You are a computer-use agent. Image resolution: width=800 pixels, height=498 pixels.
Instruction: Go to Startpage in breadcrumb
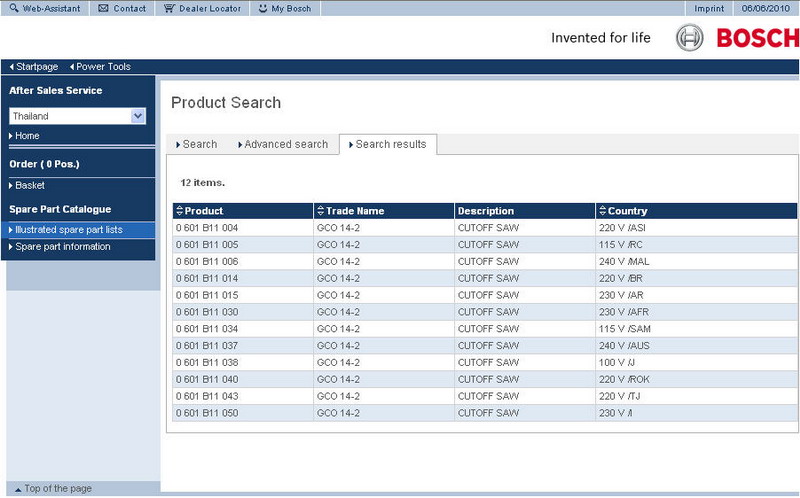tap(37, 67)
